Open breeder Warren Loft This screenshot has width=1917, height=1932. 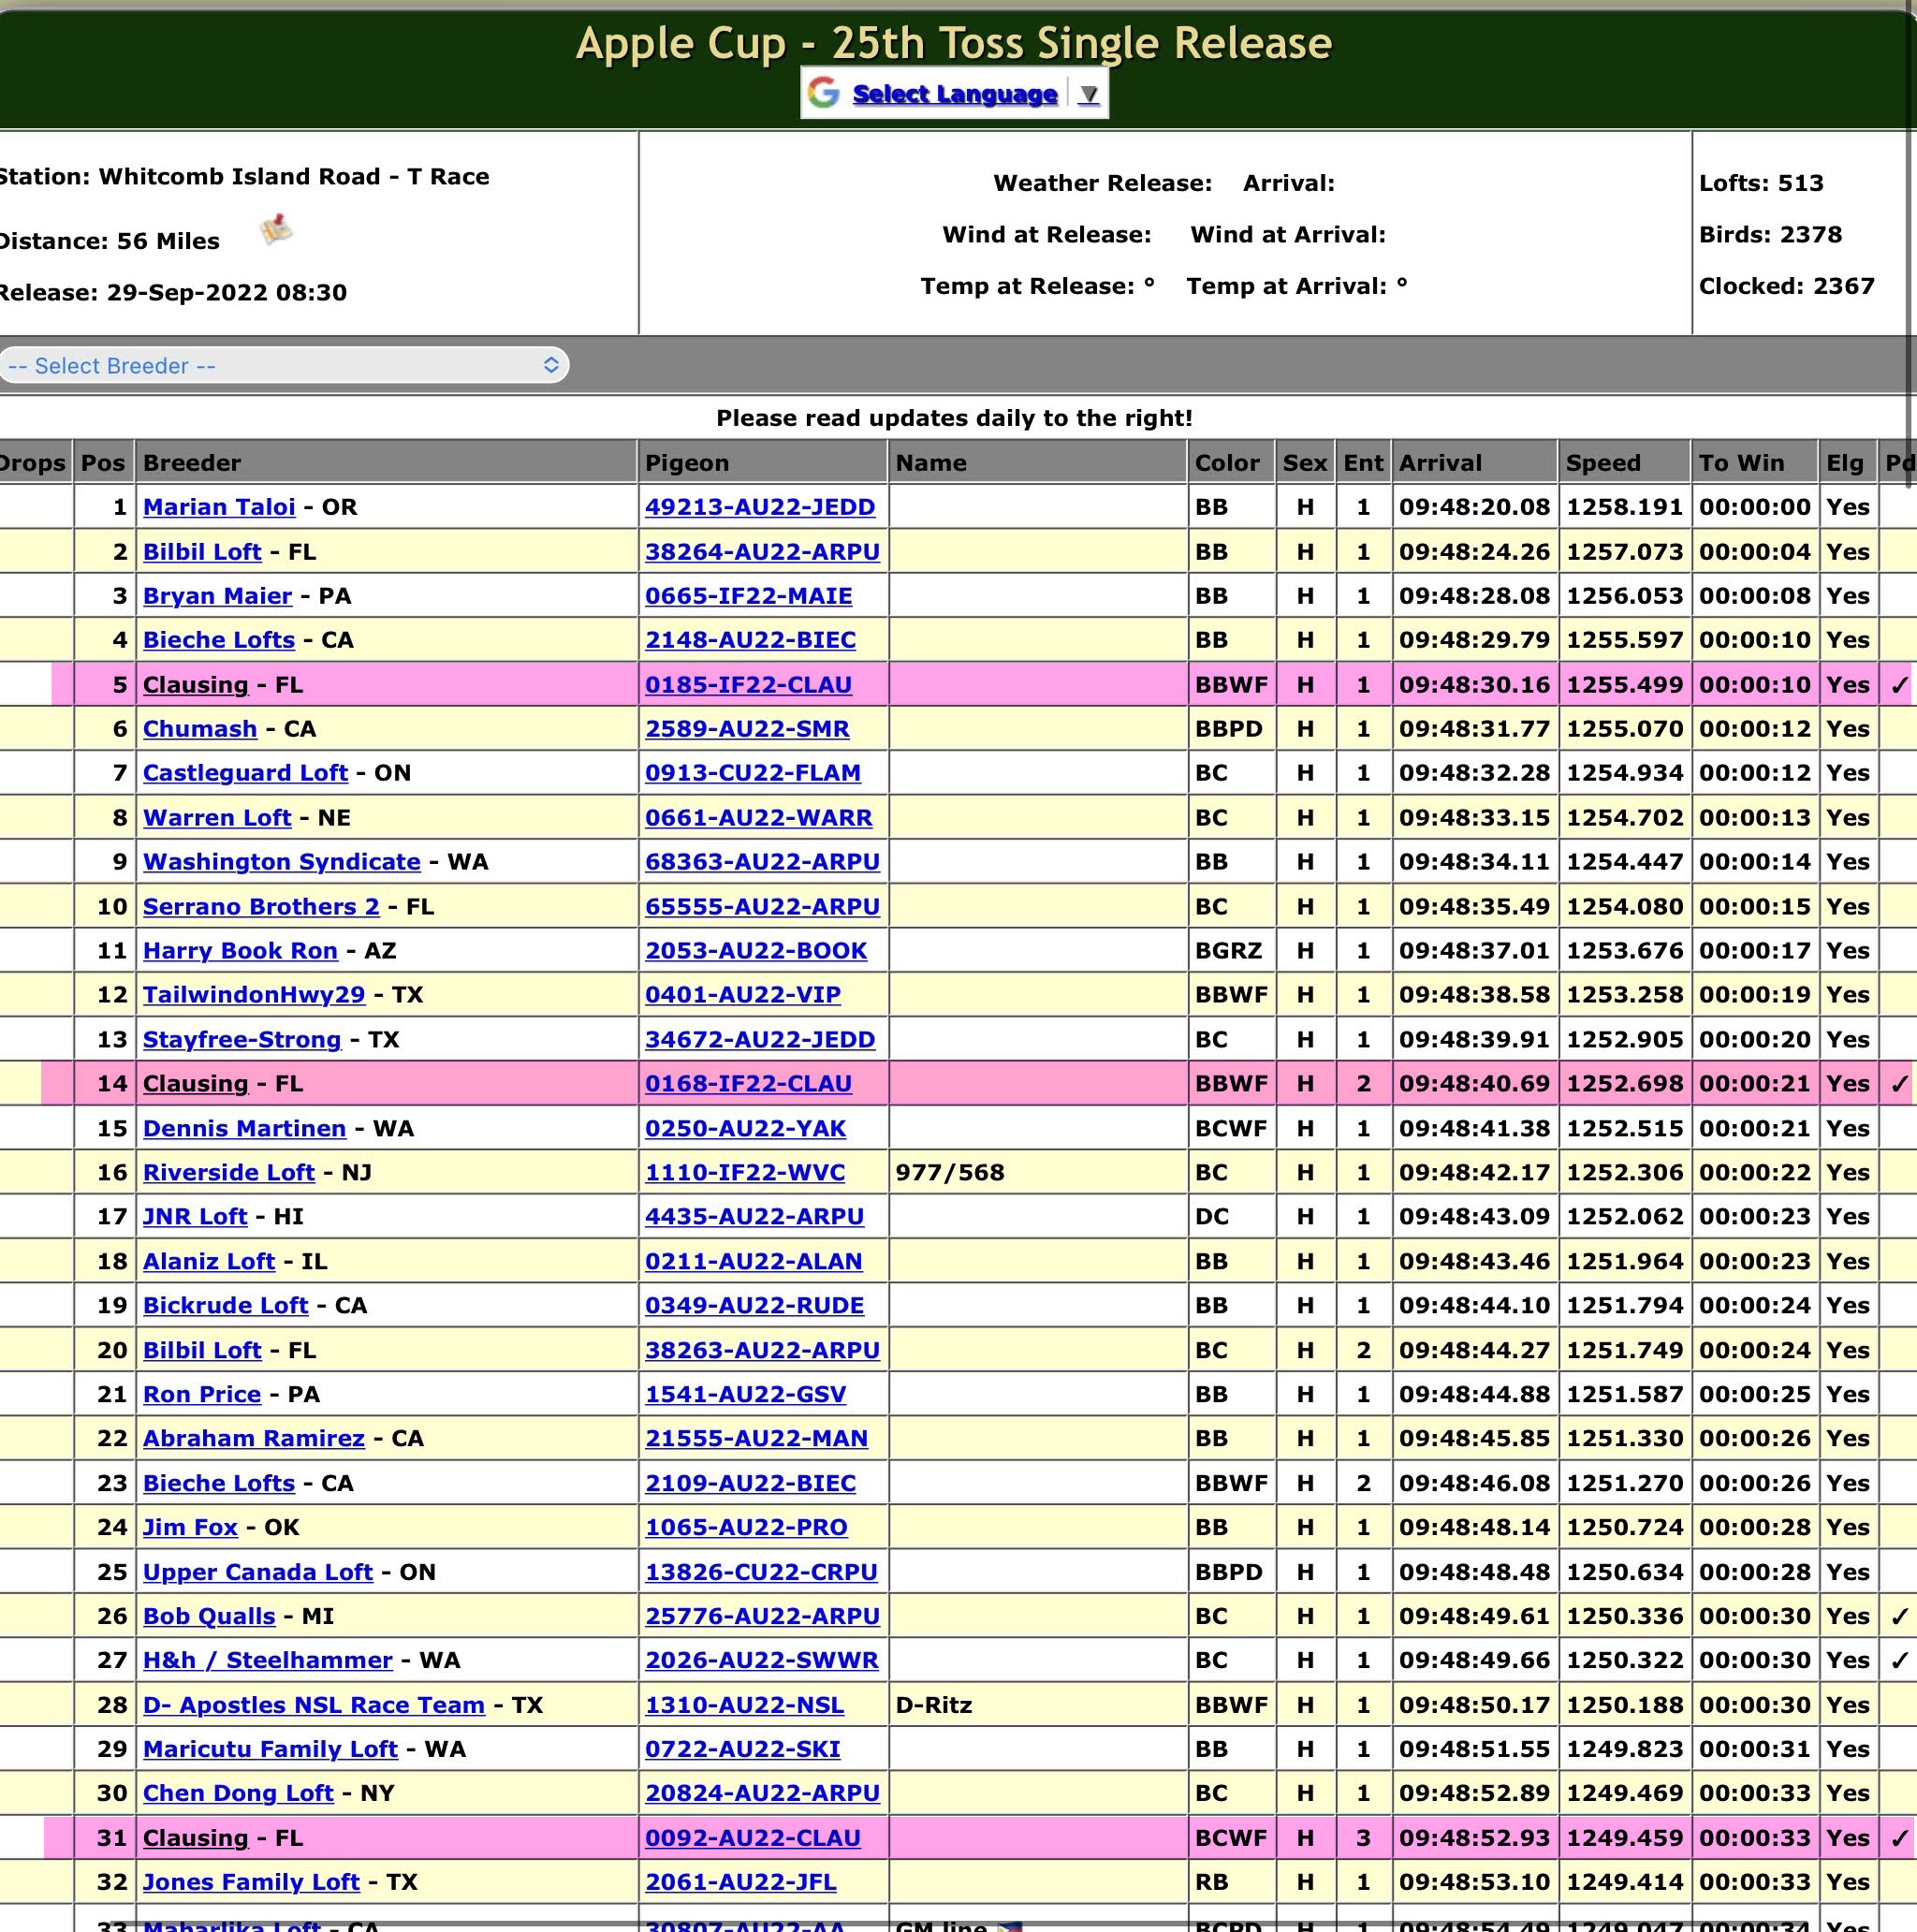217,818
